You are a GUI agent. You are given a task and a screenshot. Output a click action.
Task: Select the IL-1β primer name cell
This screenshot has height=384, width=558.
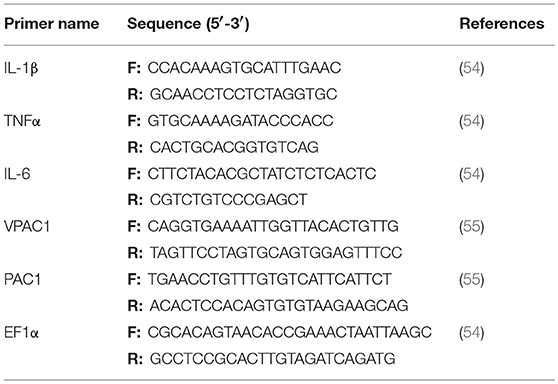pyautogui.click(x=21, y=68)
